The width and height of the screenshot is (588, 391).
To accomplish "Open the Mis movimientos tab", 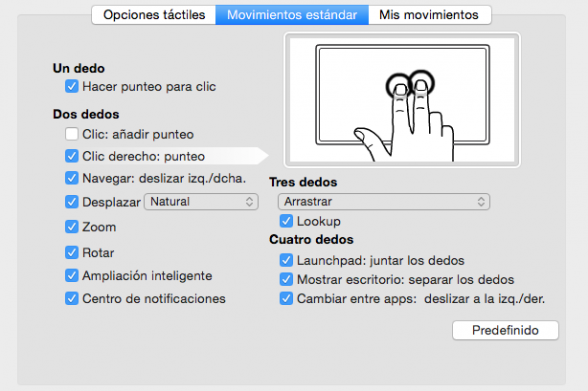I will coord(430,15).
